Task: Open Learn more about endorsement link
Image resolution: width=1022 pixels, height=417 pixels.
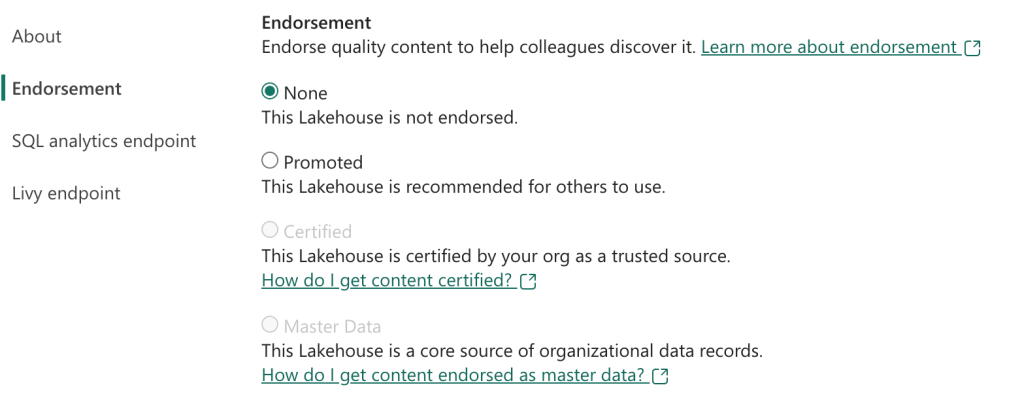Action: click(x=829, y=47)
